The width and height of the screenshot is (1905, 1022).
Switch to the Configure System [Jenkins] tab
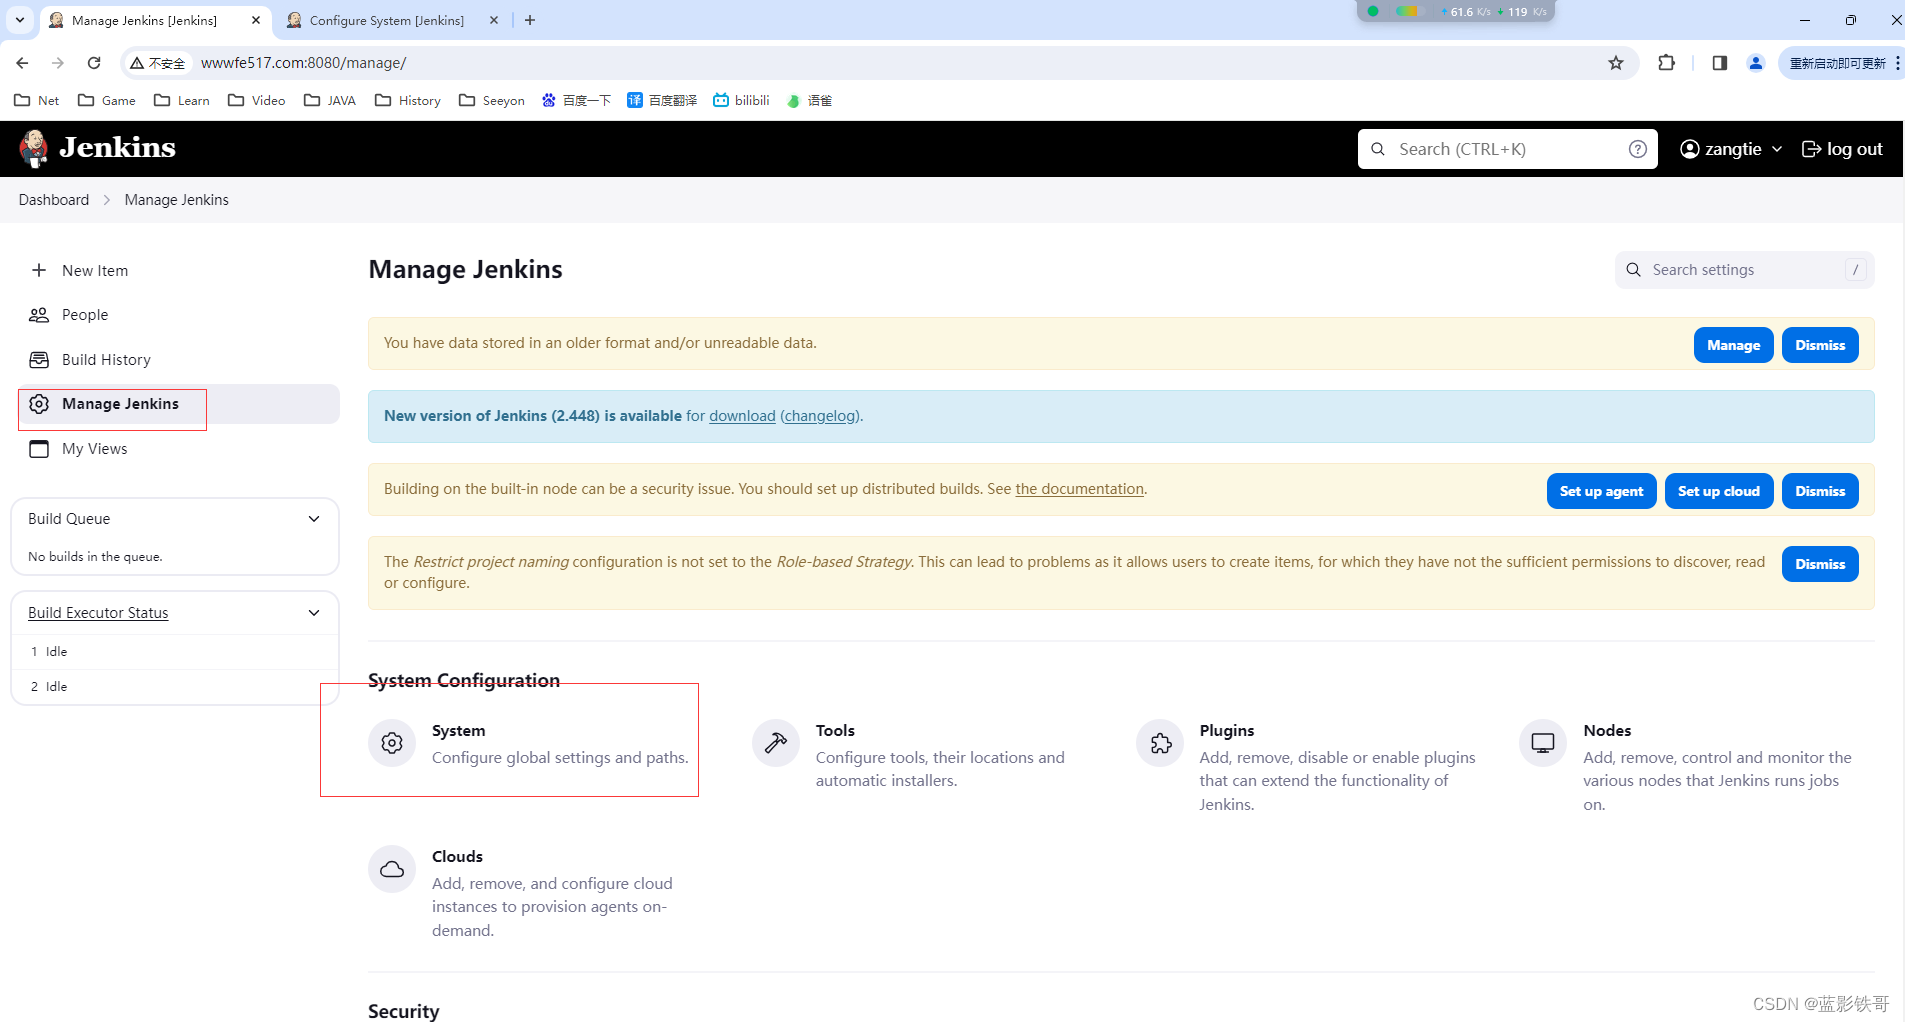[x=386, y=20]
